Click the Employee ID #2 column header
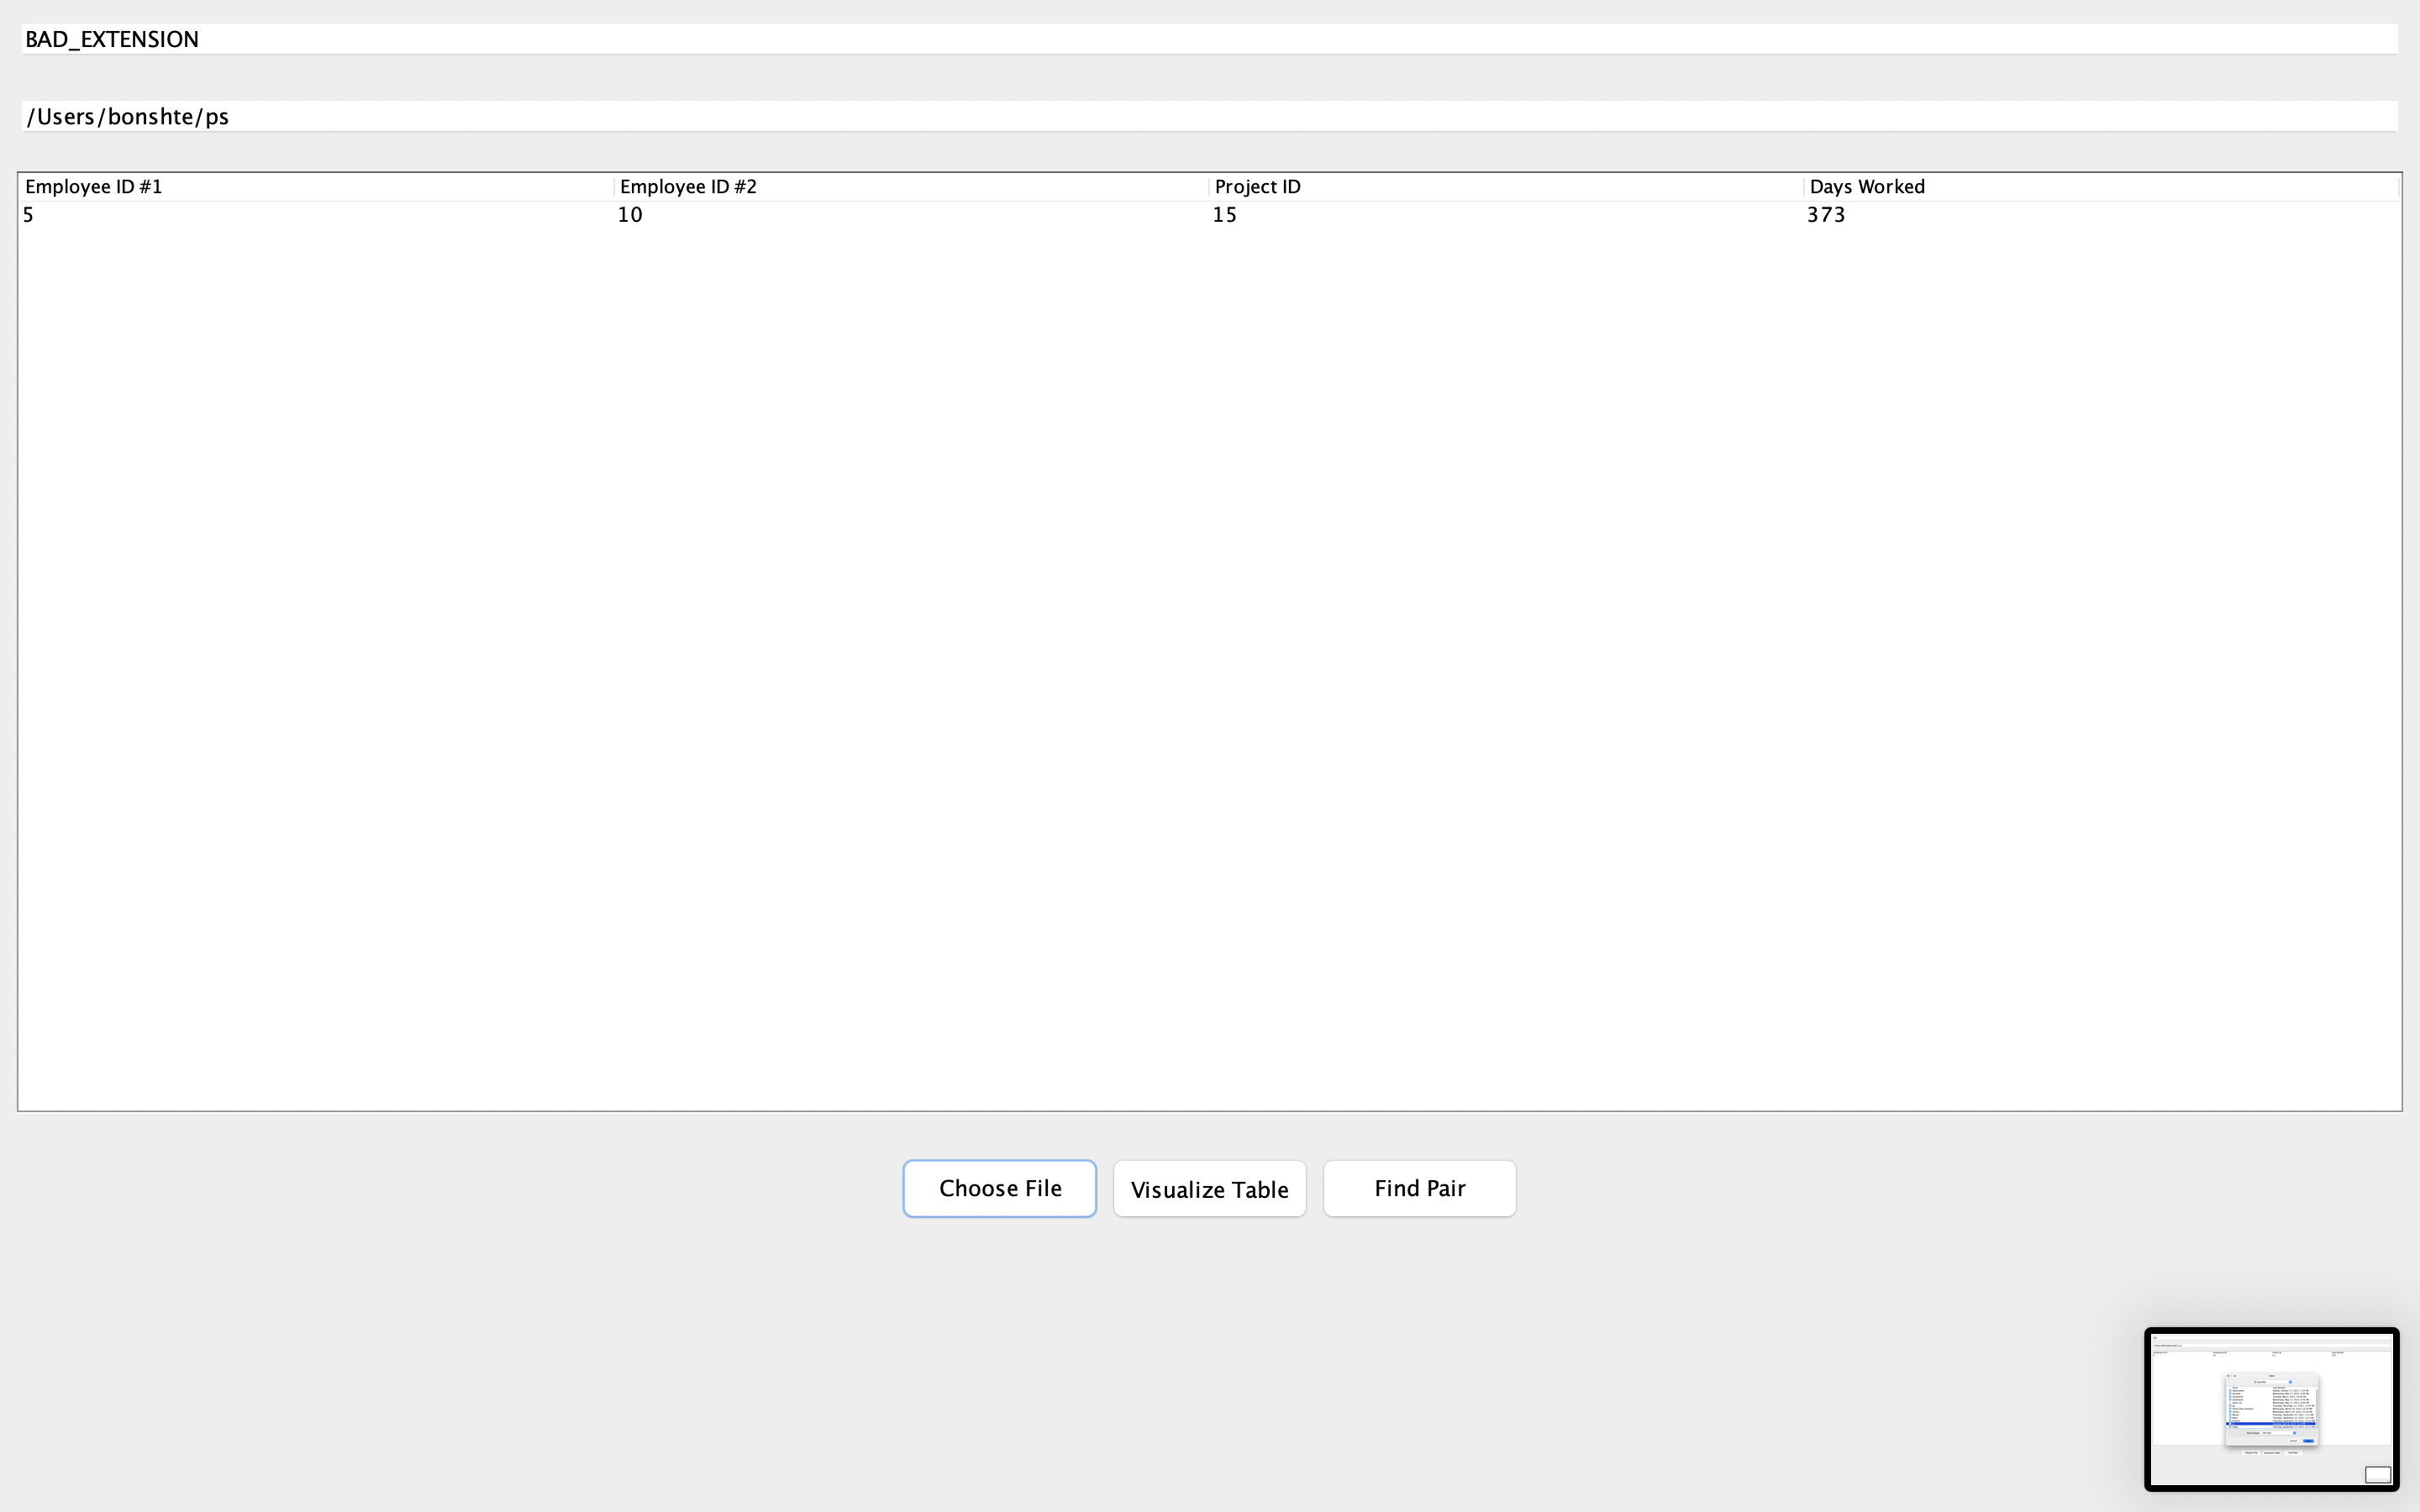The image size is (2420, 1512). [x=687, y=186]
